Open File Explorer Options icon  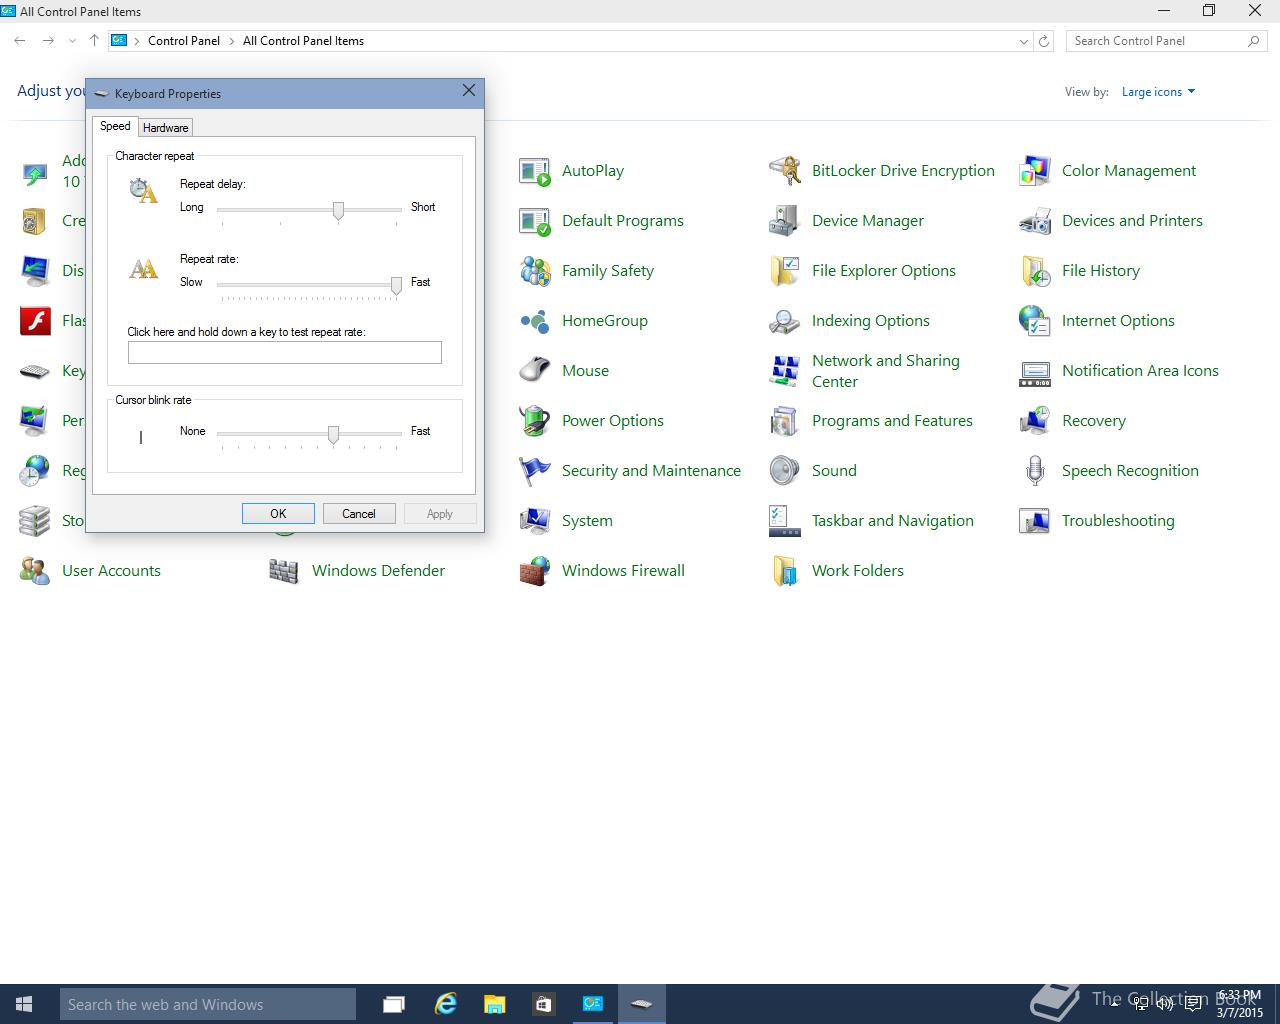click(x=785, y=271)
